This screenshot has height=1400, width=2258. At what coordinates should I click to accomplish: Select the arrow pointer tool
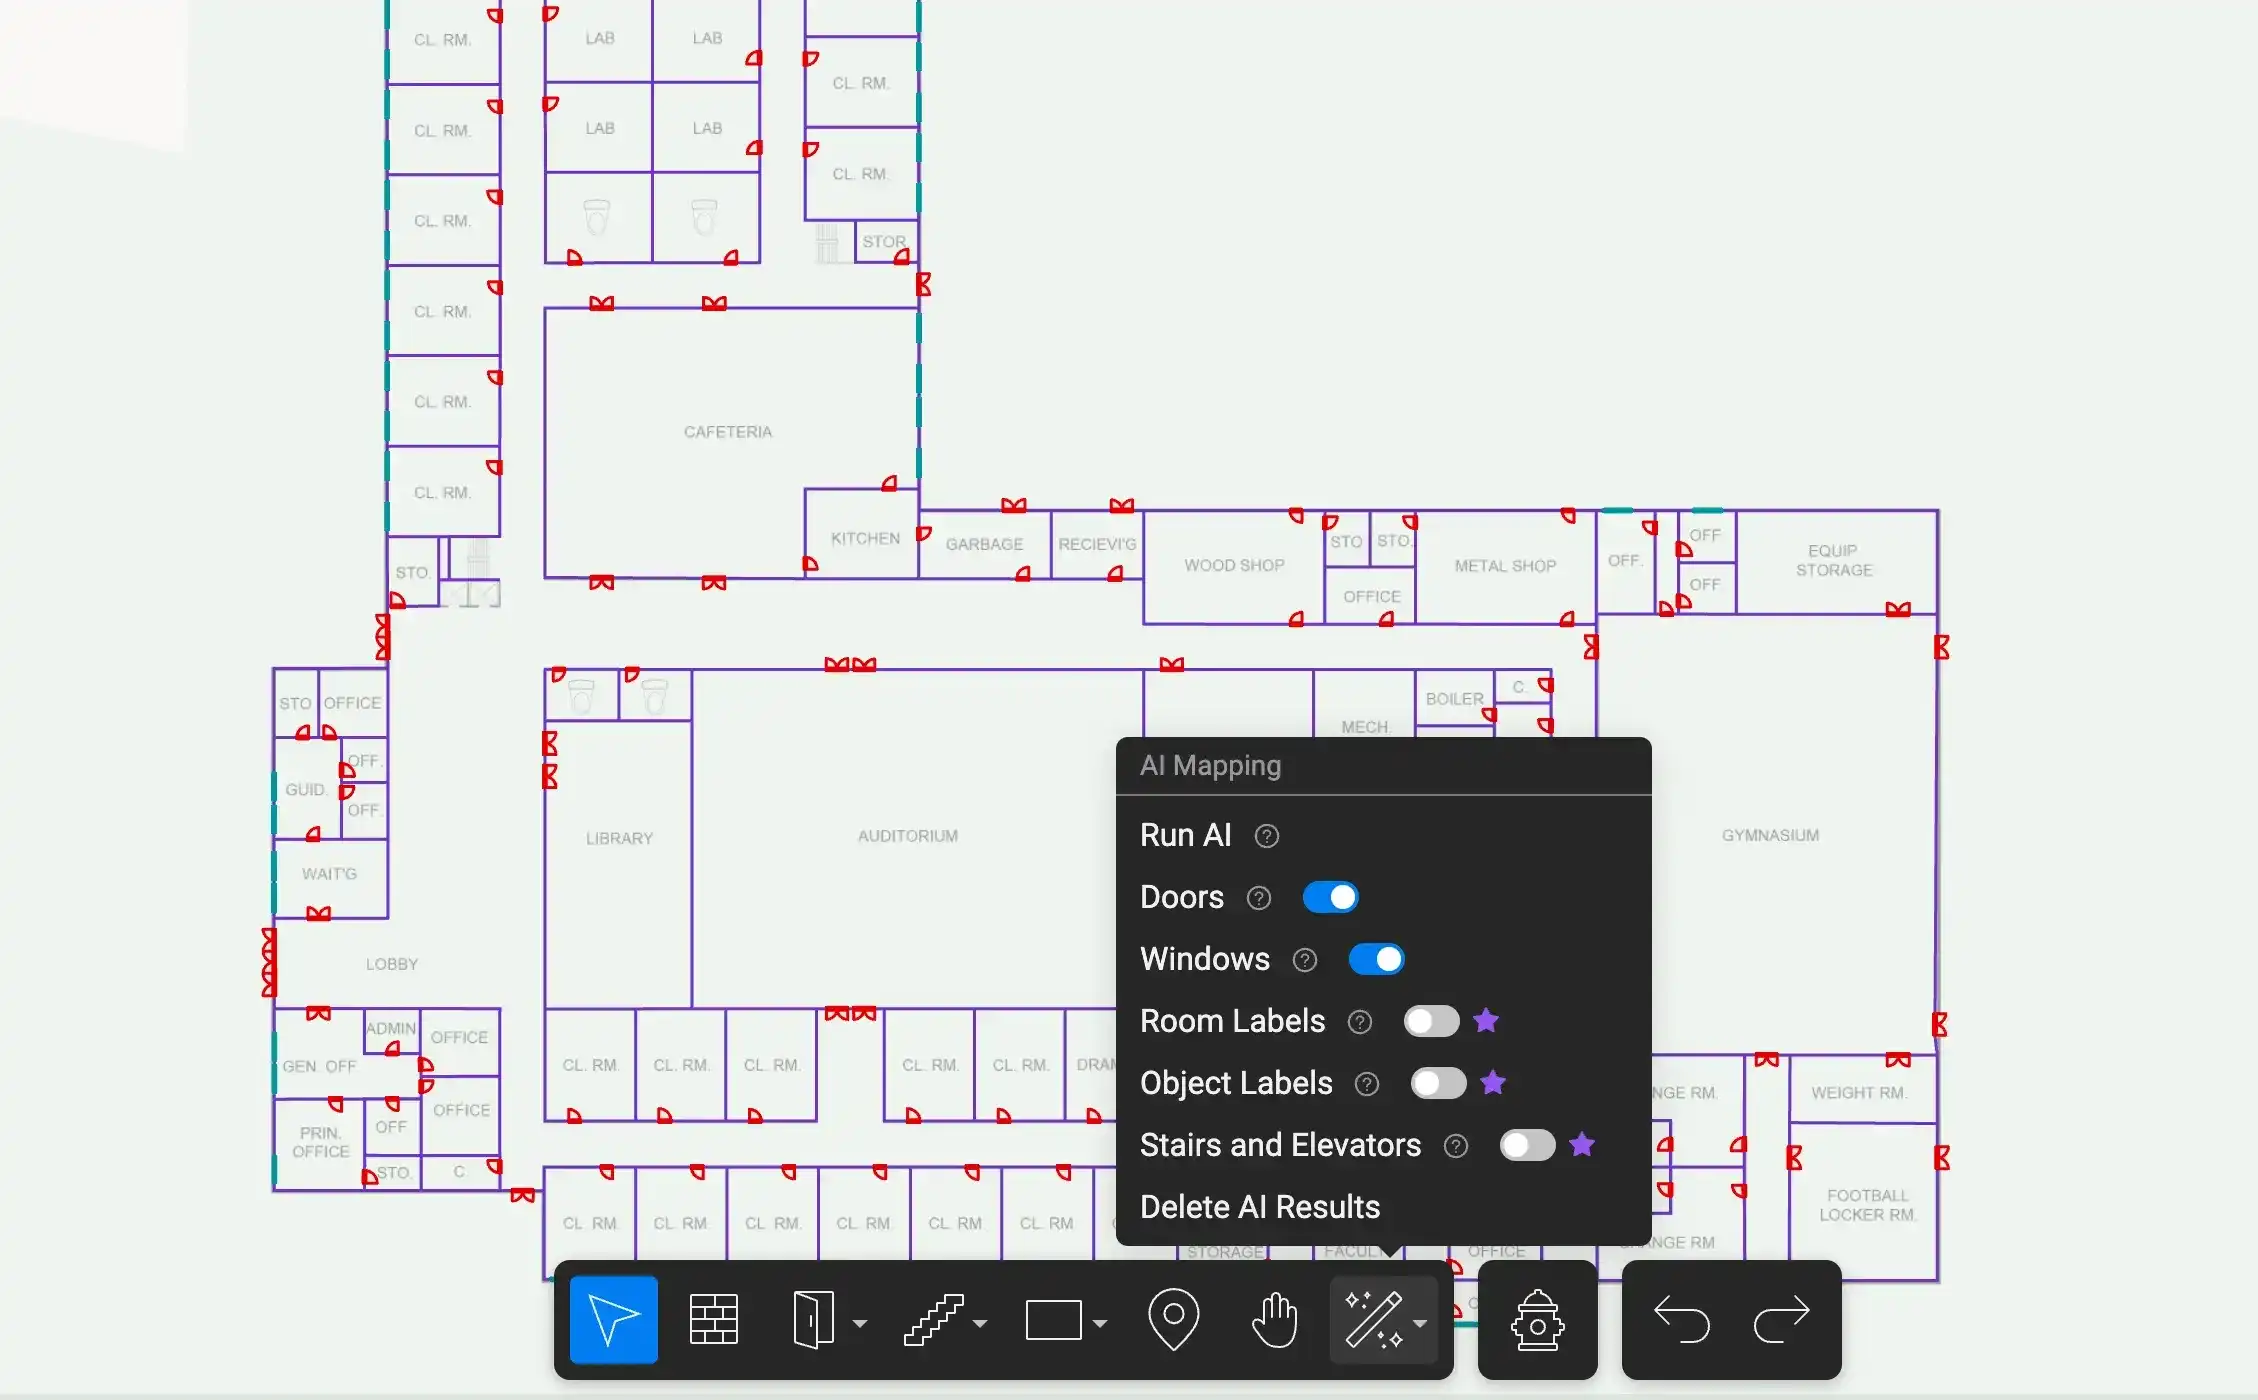(x=613, y=1319)
